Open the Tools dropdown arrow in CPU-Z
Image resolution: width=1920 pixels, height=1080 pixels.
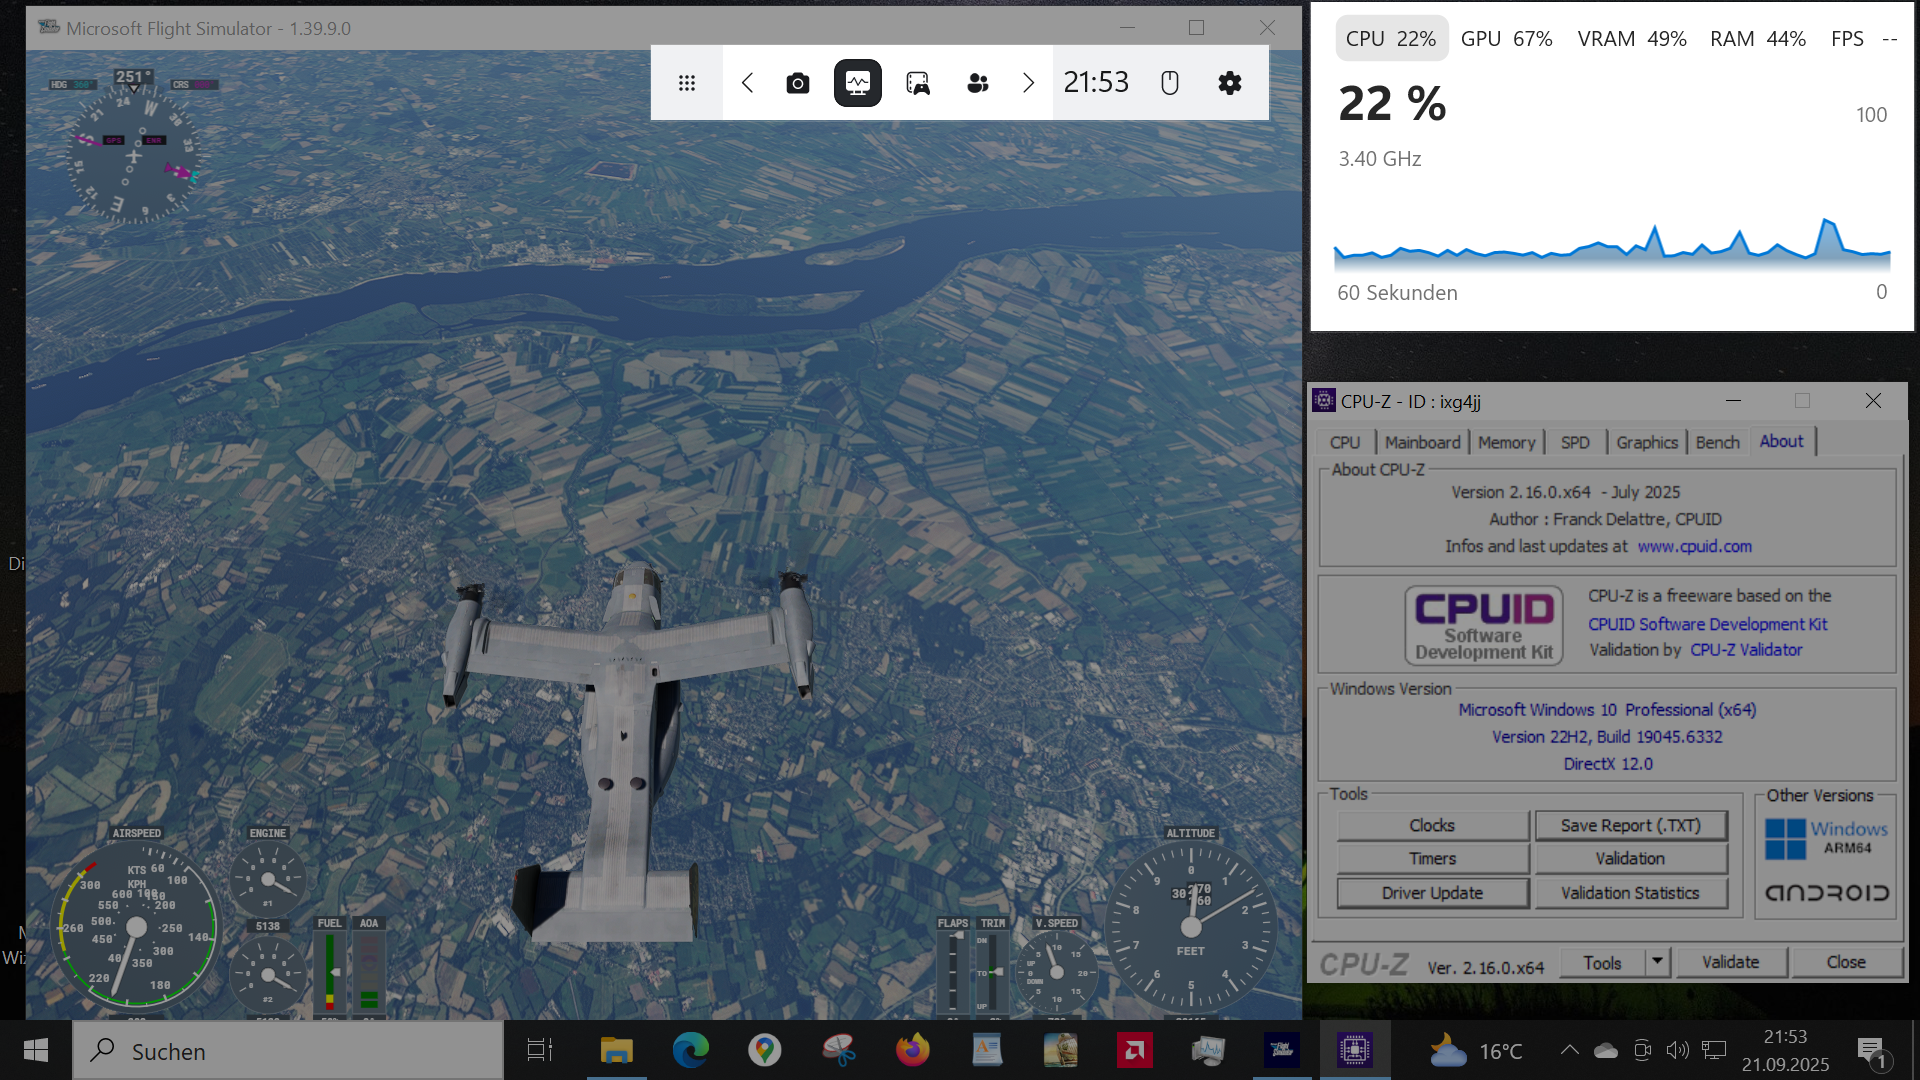pos(1657,962)
